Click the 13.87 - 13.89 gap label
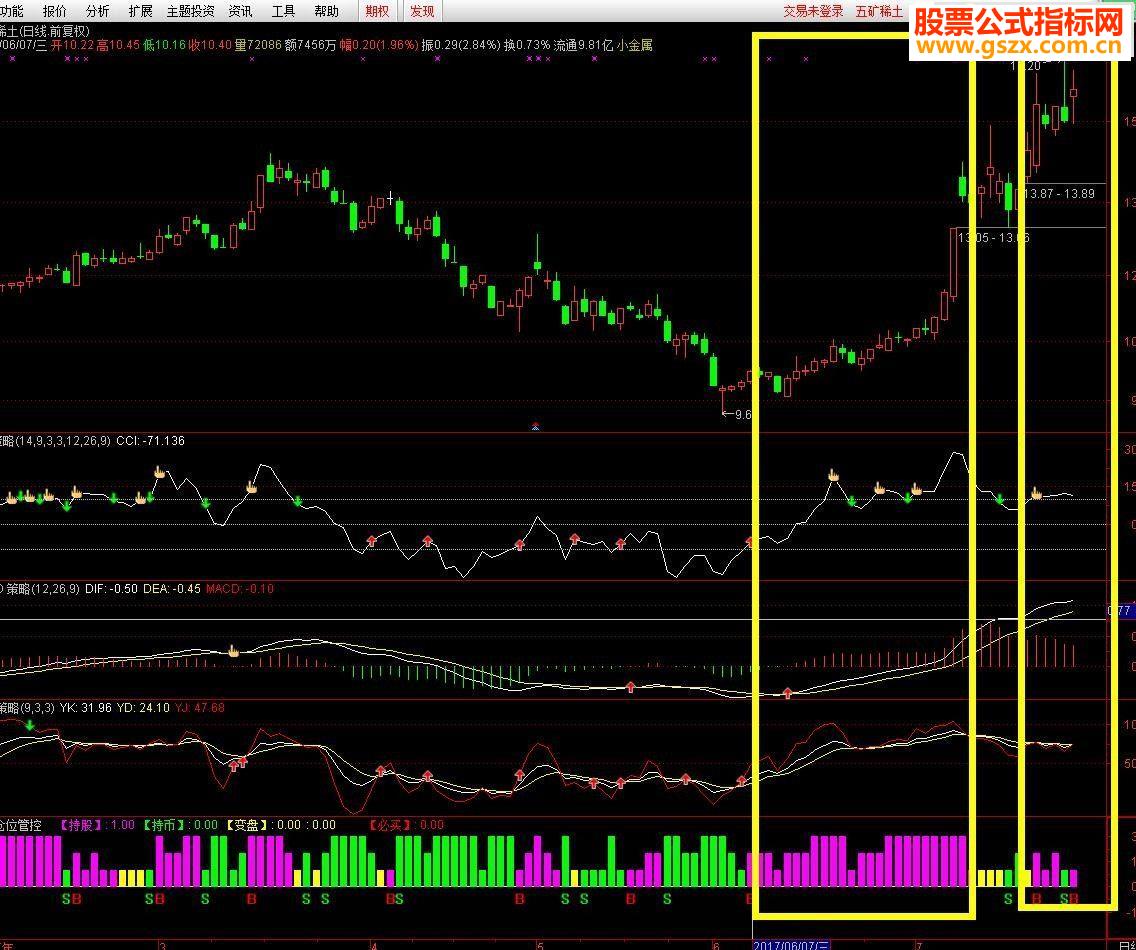The height and width of the screenshot is (950, 1136). [x=1058, y=193]
